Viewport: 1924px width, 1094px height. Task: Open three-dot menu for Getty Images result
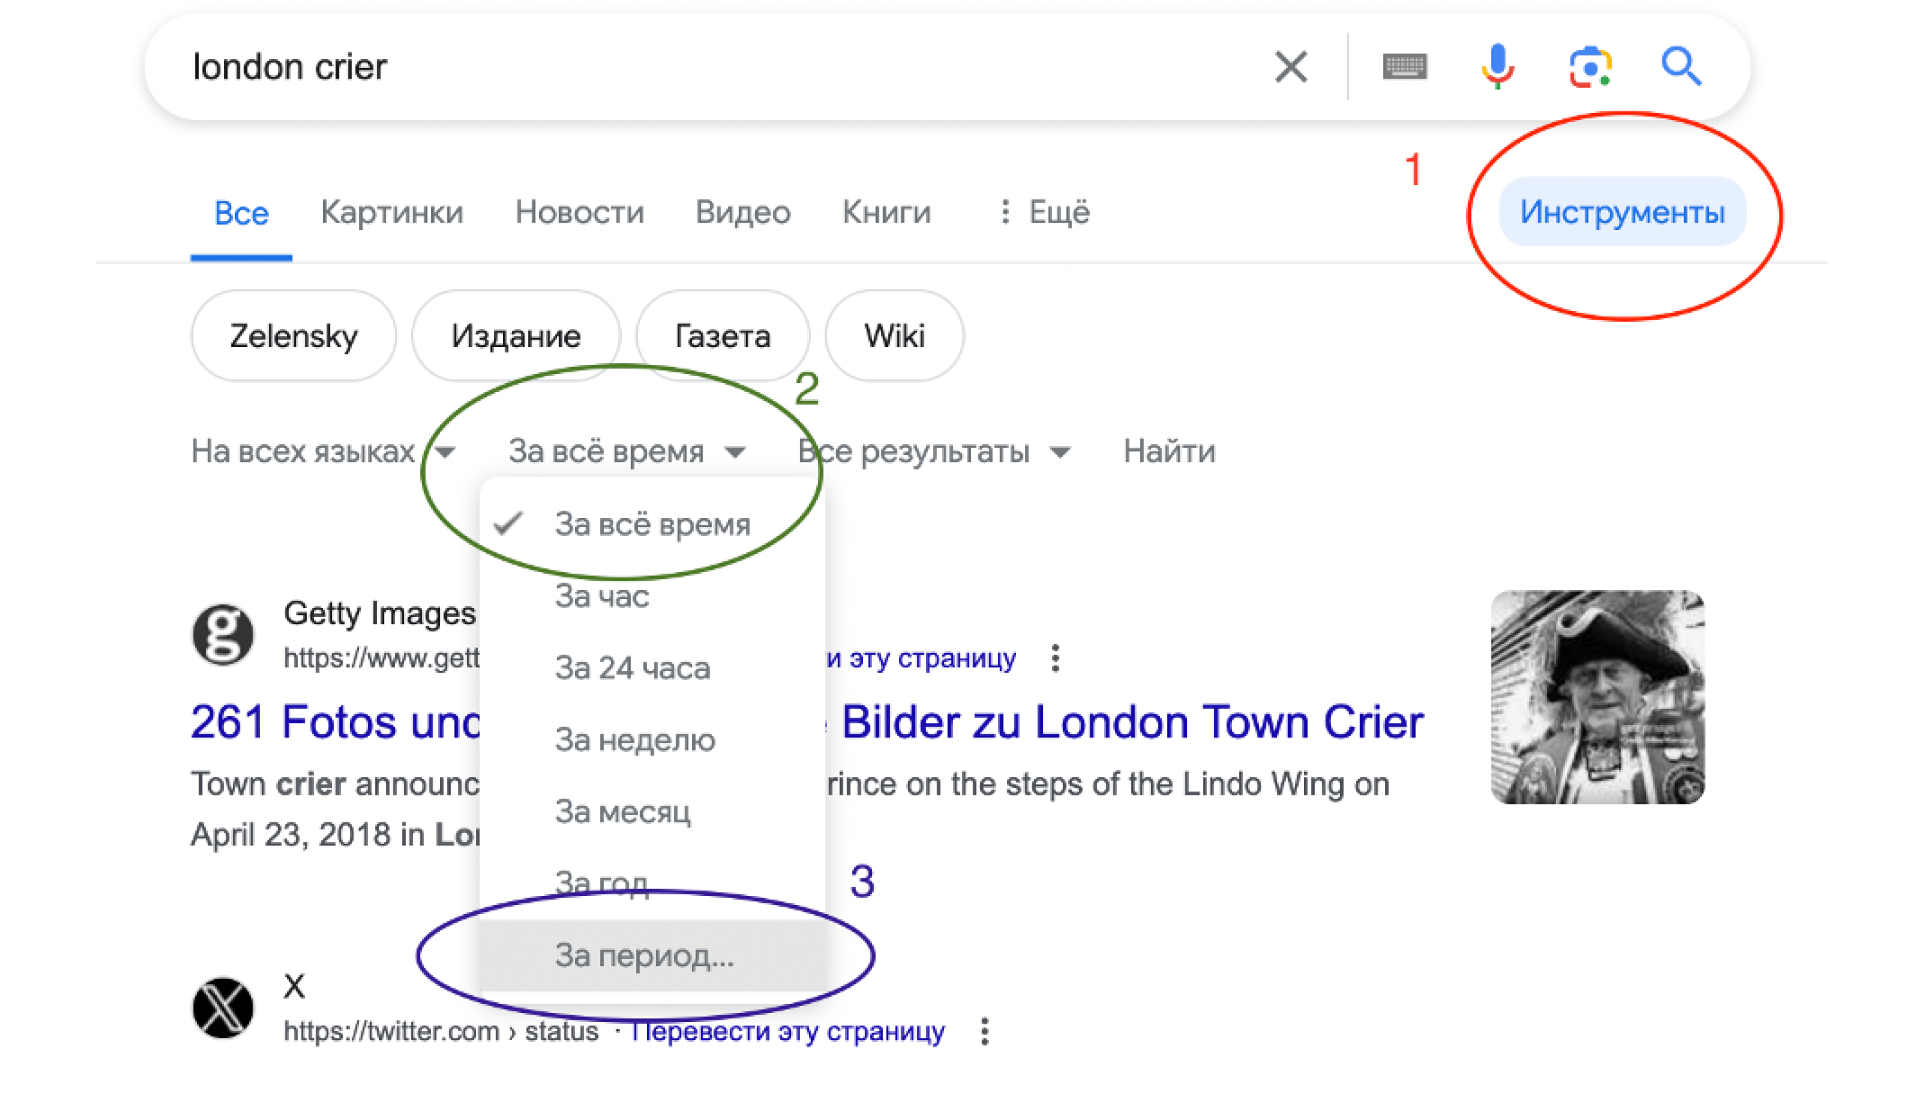[x=1055, y=658]
